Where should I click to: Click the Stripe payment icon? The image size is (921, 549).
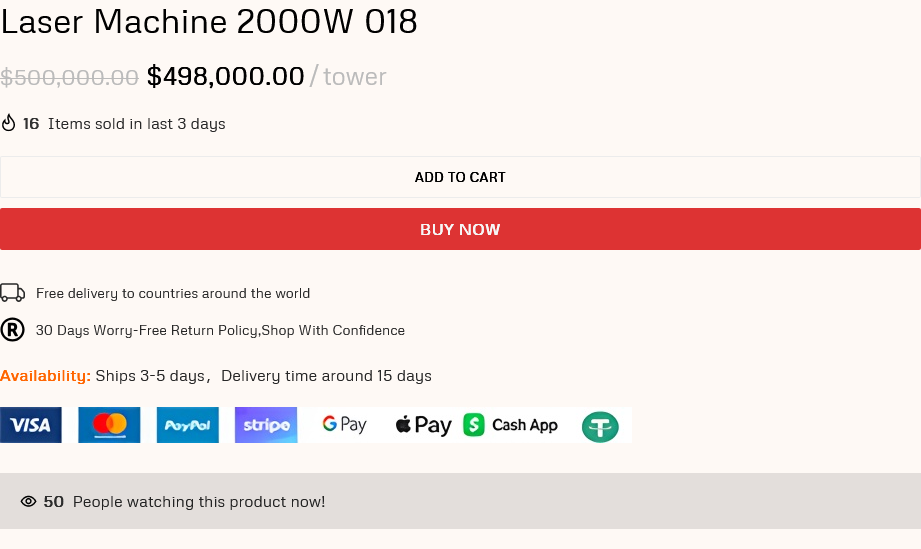point(266,425)
